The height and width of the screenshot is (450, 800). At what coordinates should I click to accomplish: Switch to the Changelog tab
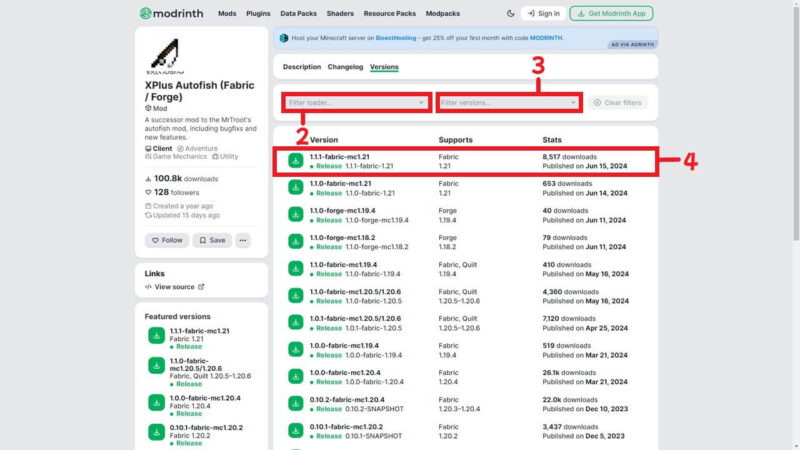pyautogui.click(x=345, y=67)
